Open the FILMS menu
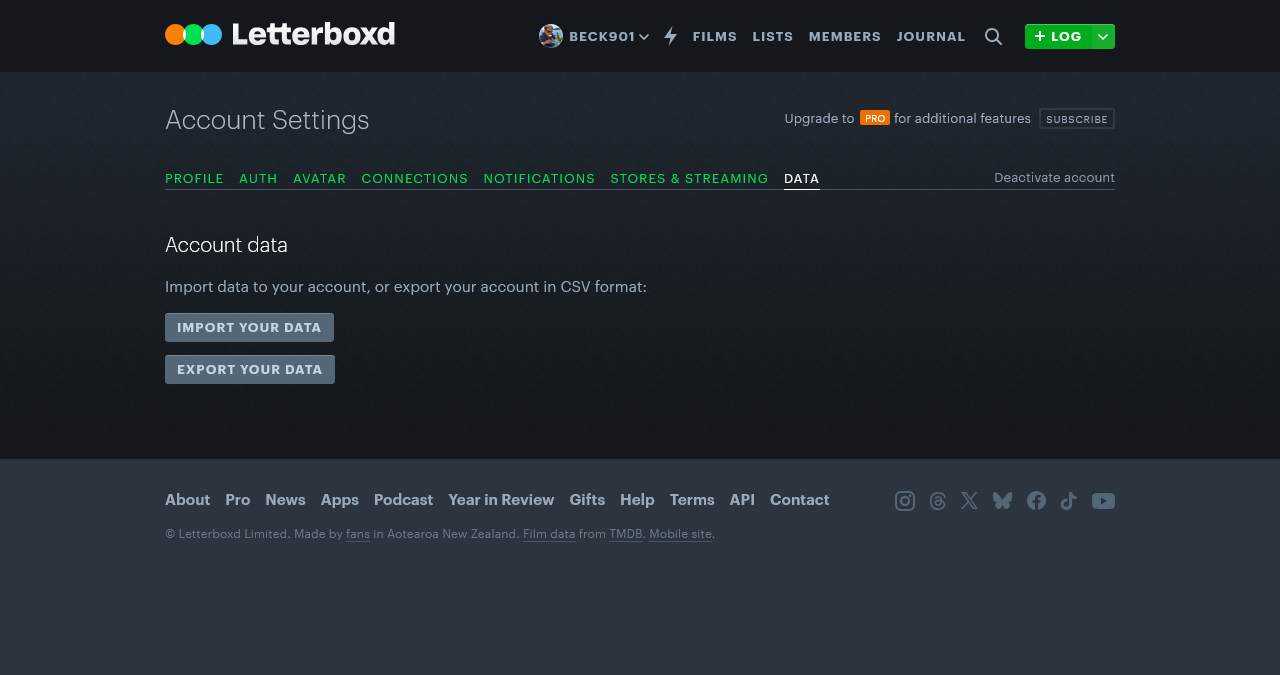The width and height of the screenshot is (1280, 675). 714,36
